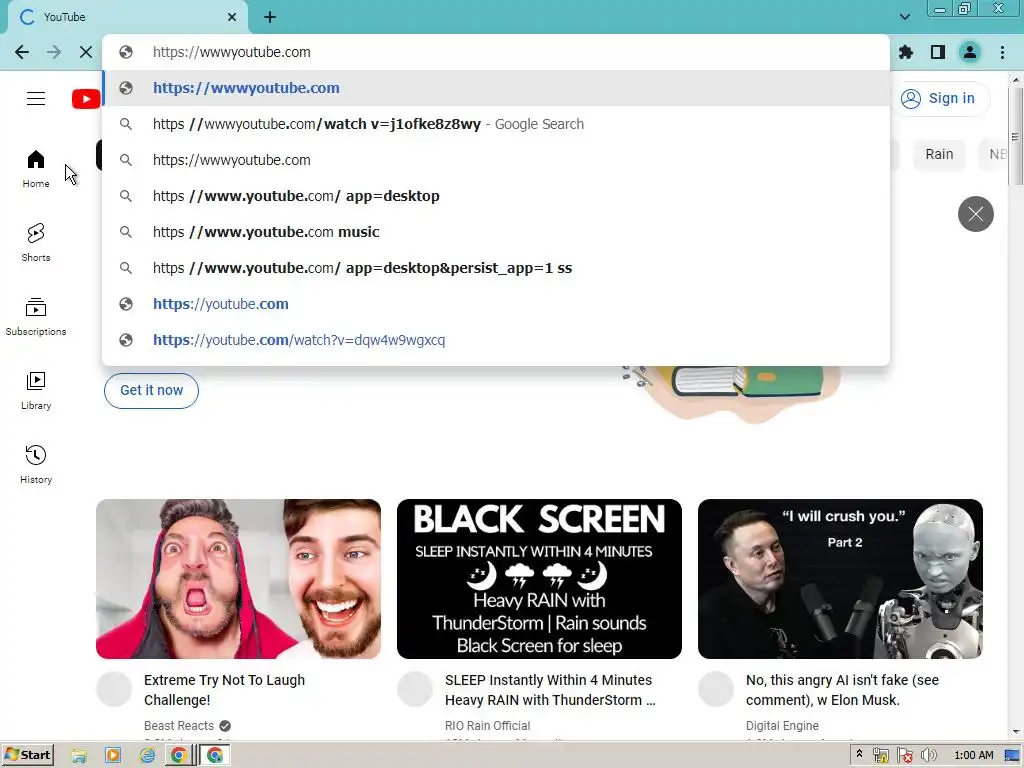Click the Beast Reacts channel avatar

pos(114,689)
